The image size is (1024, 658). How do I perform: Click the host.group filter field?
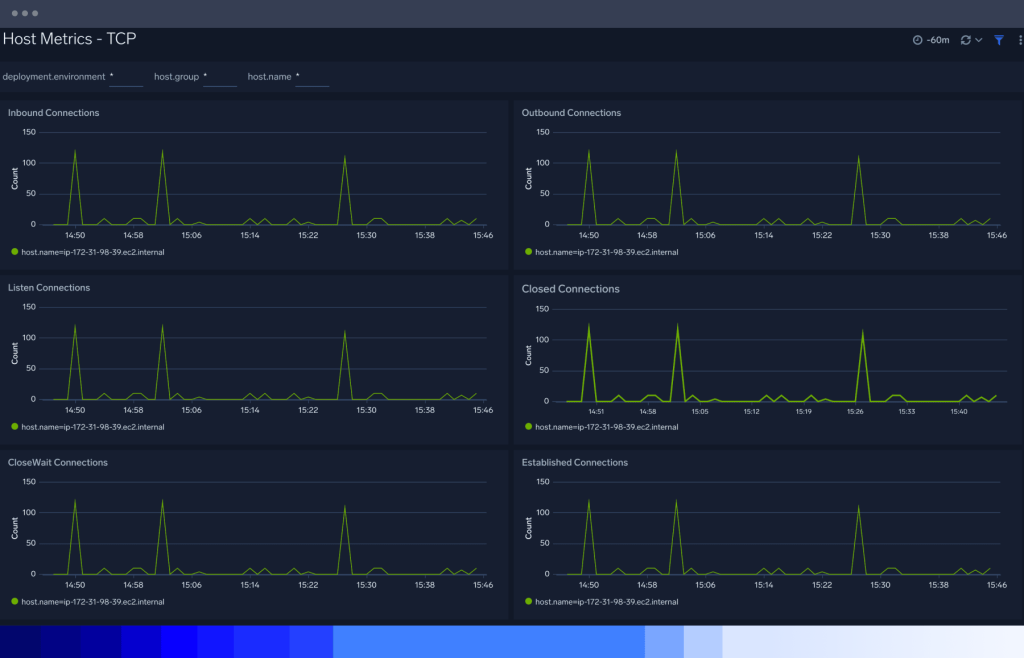click(220, 77)
